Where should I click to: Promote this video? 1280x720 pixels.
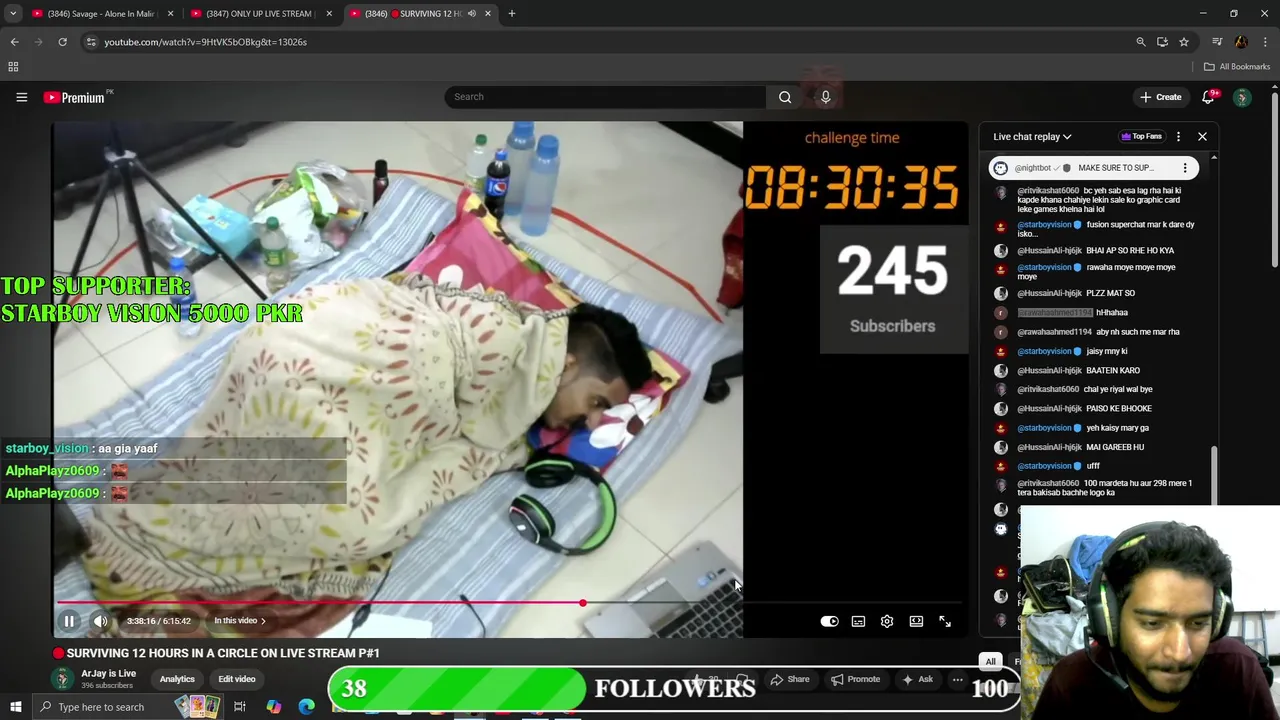click(854, 680)
